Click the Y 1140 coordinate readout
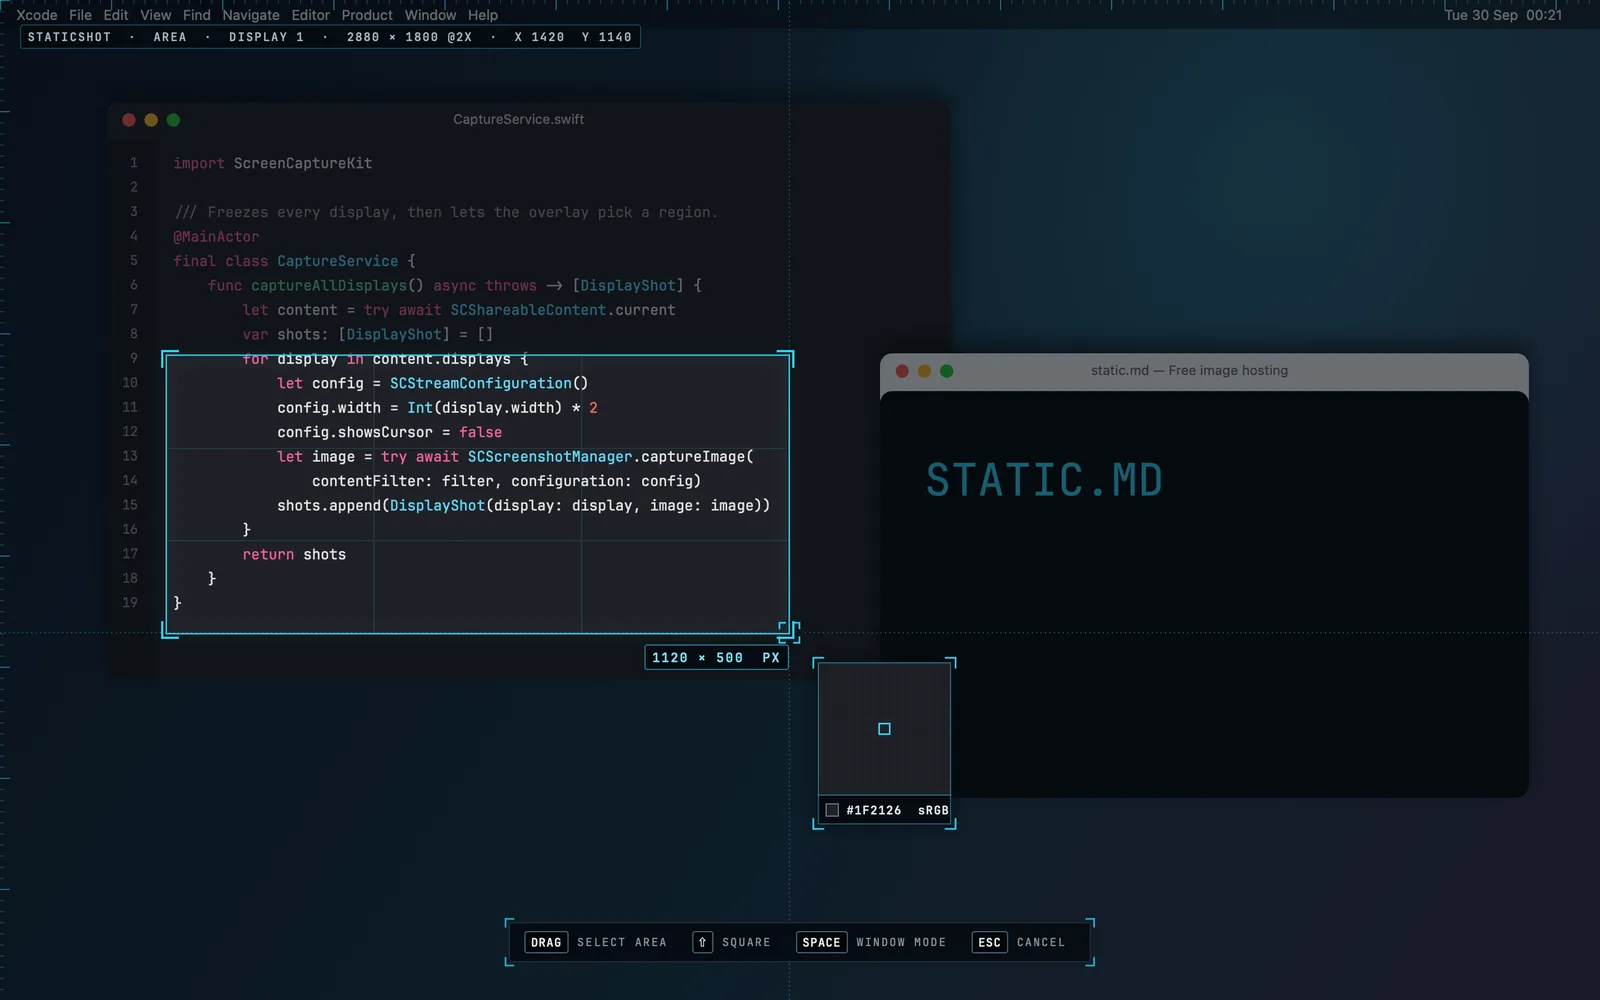 pos(606,37)
